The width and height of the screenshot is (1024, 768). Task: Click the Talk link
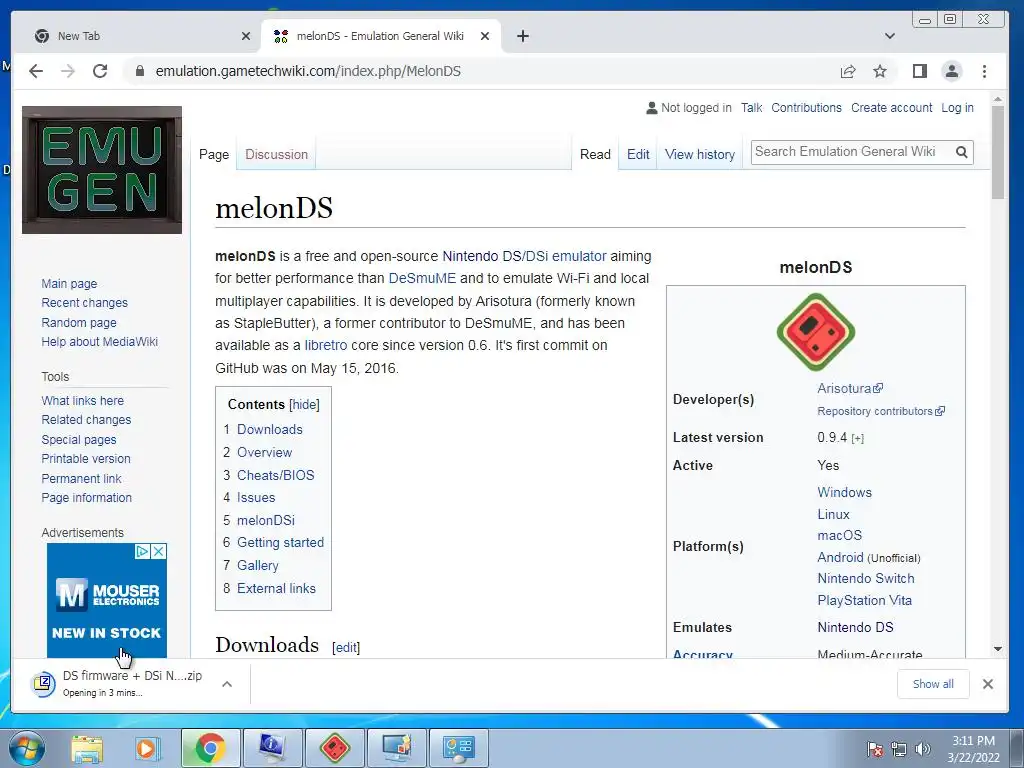(x=751, y=108)
